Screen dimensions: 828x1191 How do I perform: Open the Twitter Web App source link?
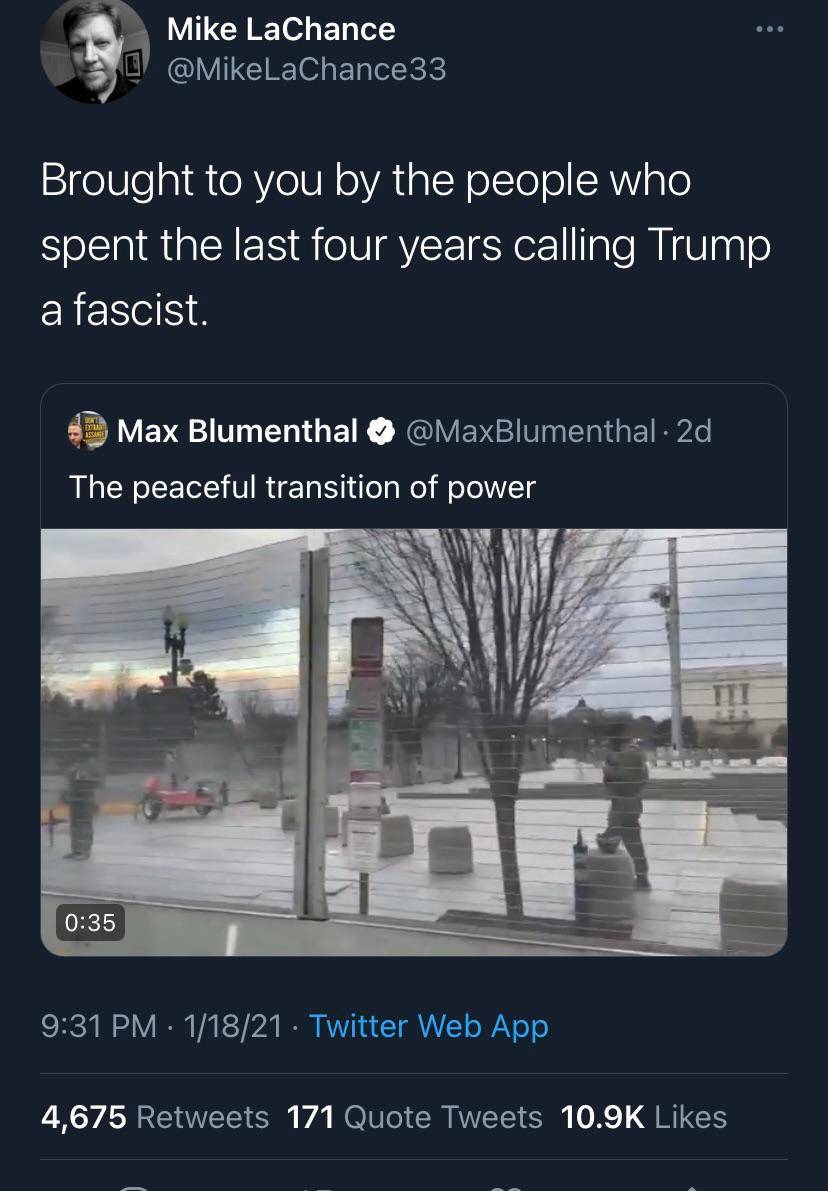(428, 1026)
